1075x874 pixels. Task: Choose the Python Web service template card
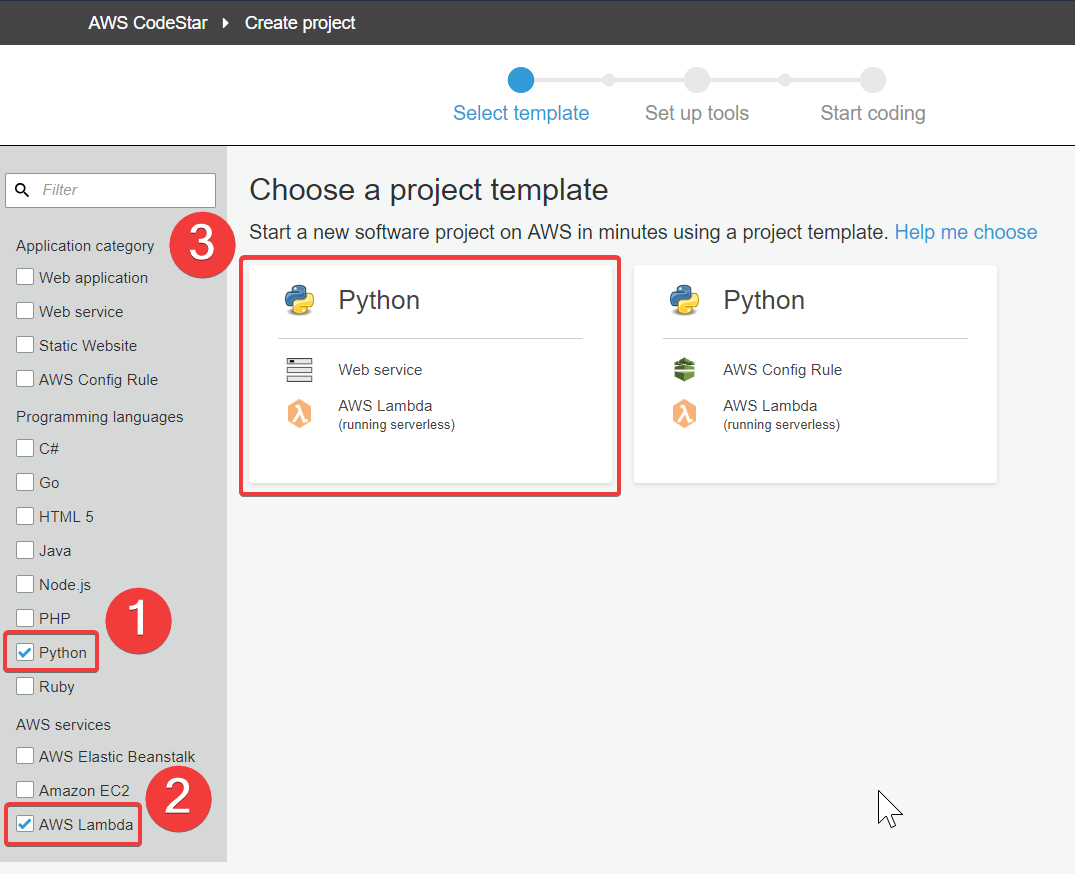(x=430, y=374)
